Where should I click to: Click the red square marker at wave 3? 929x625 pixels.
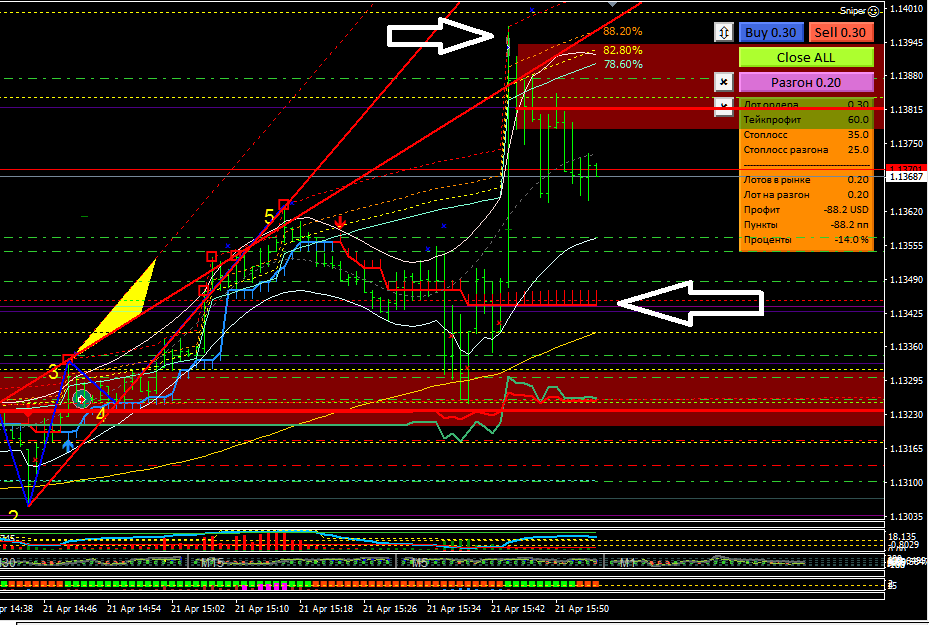pyautogui.click(x=68, y=358)
